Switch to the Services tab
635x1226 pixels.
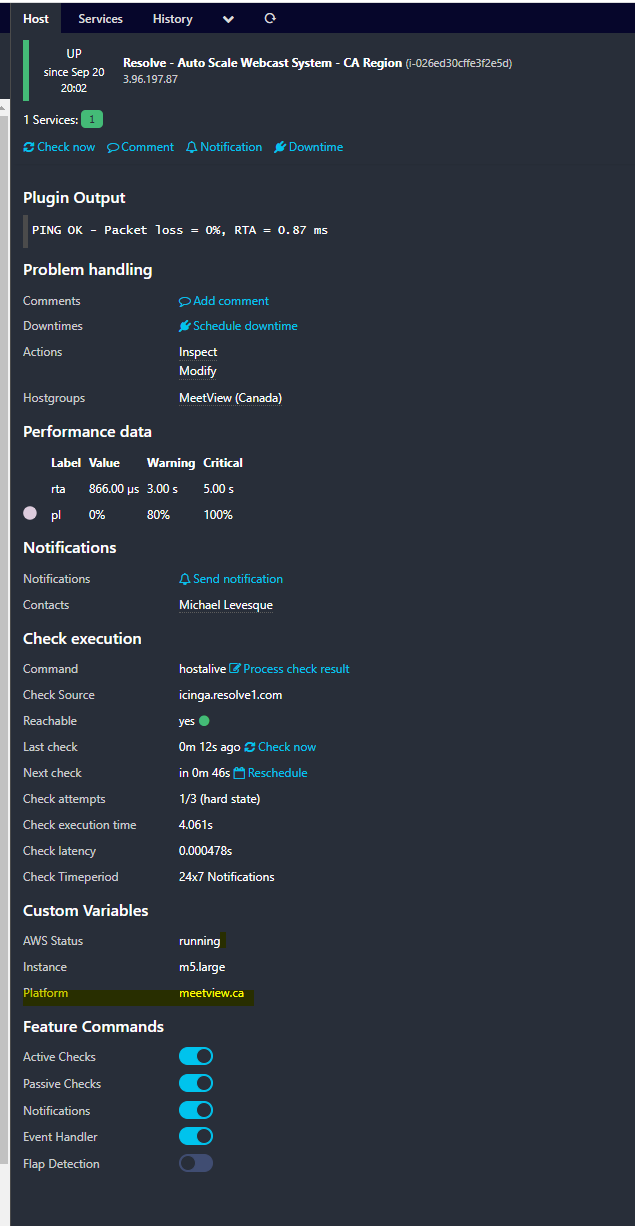point(101,19)
